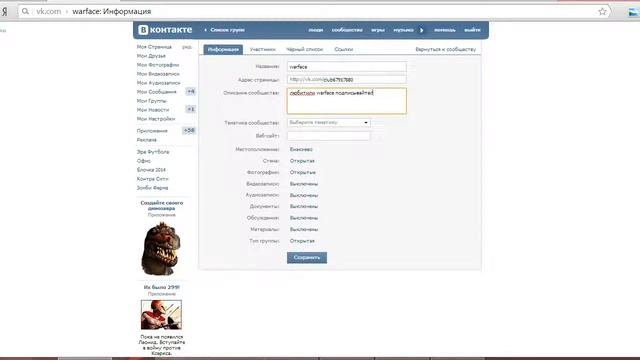The height and width of the screenshot is (360, 640).
Task: Switch to the Участники tab
Action: (x=262, y=49)
